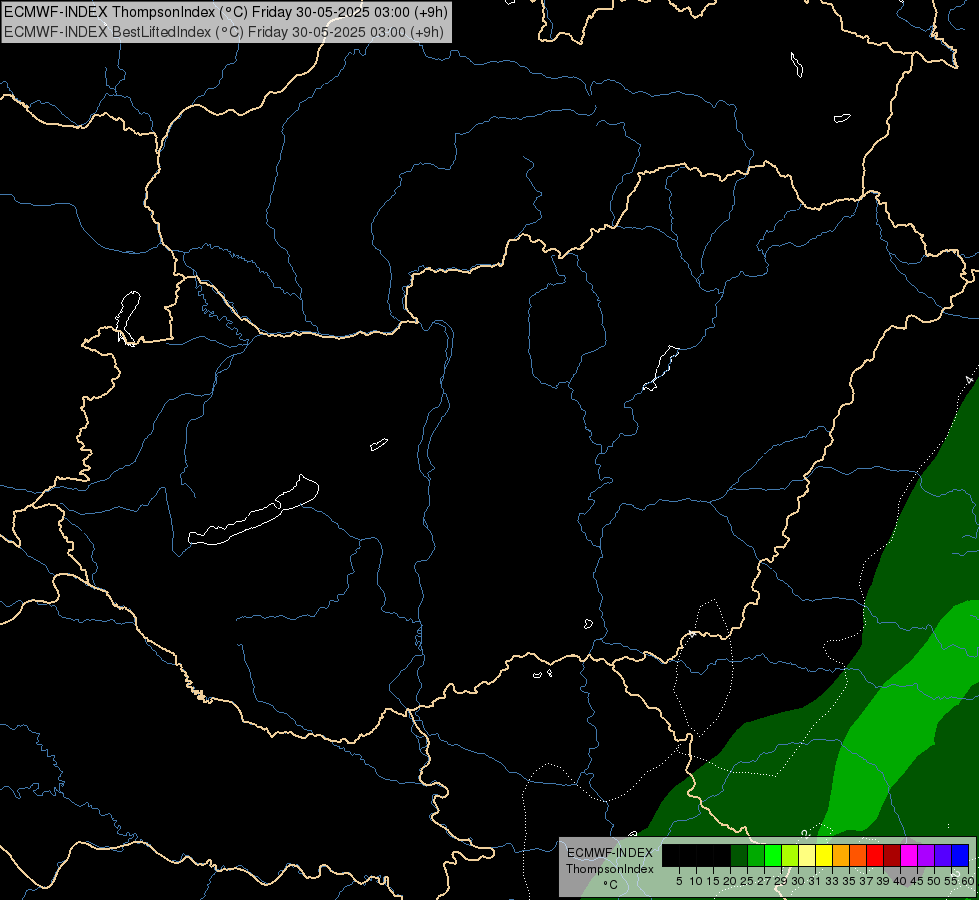Pick the magenta 40-45 legend swatch
Viewport: 979px width, 900px height.
(x=909, y=855)
